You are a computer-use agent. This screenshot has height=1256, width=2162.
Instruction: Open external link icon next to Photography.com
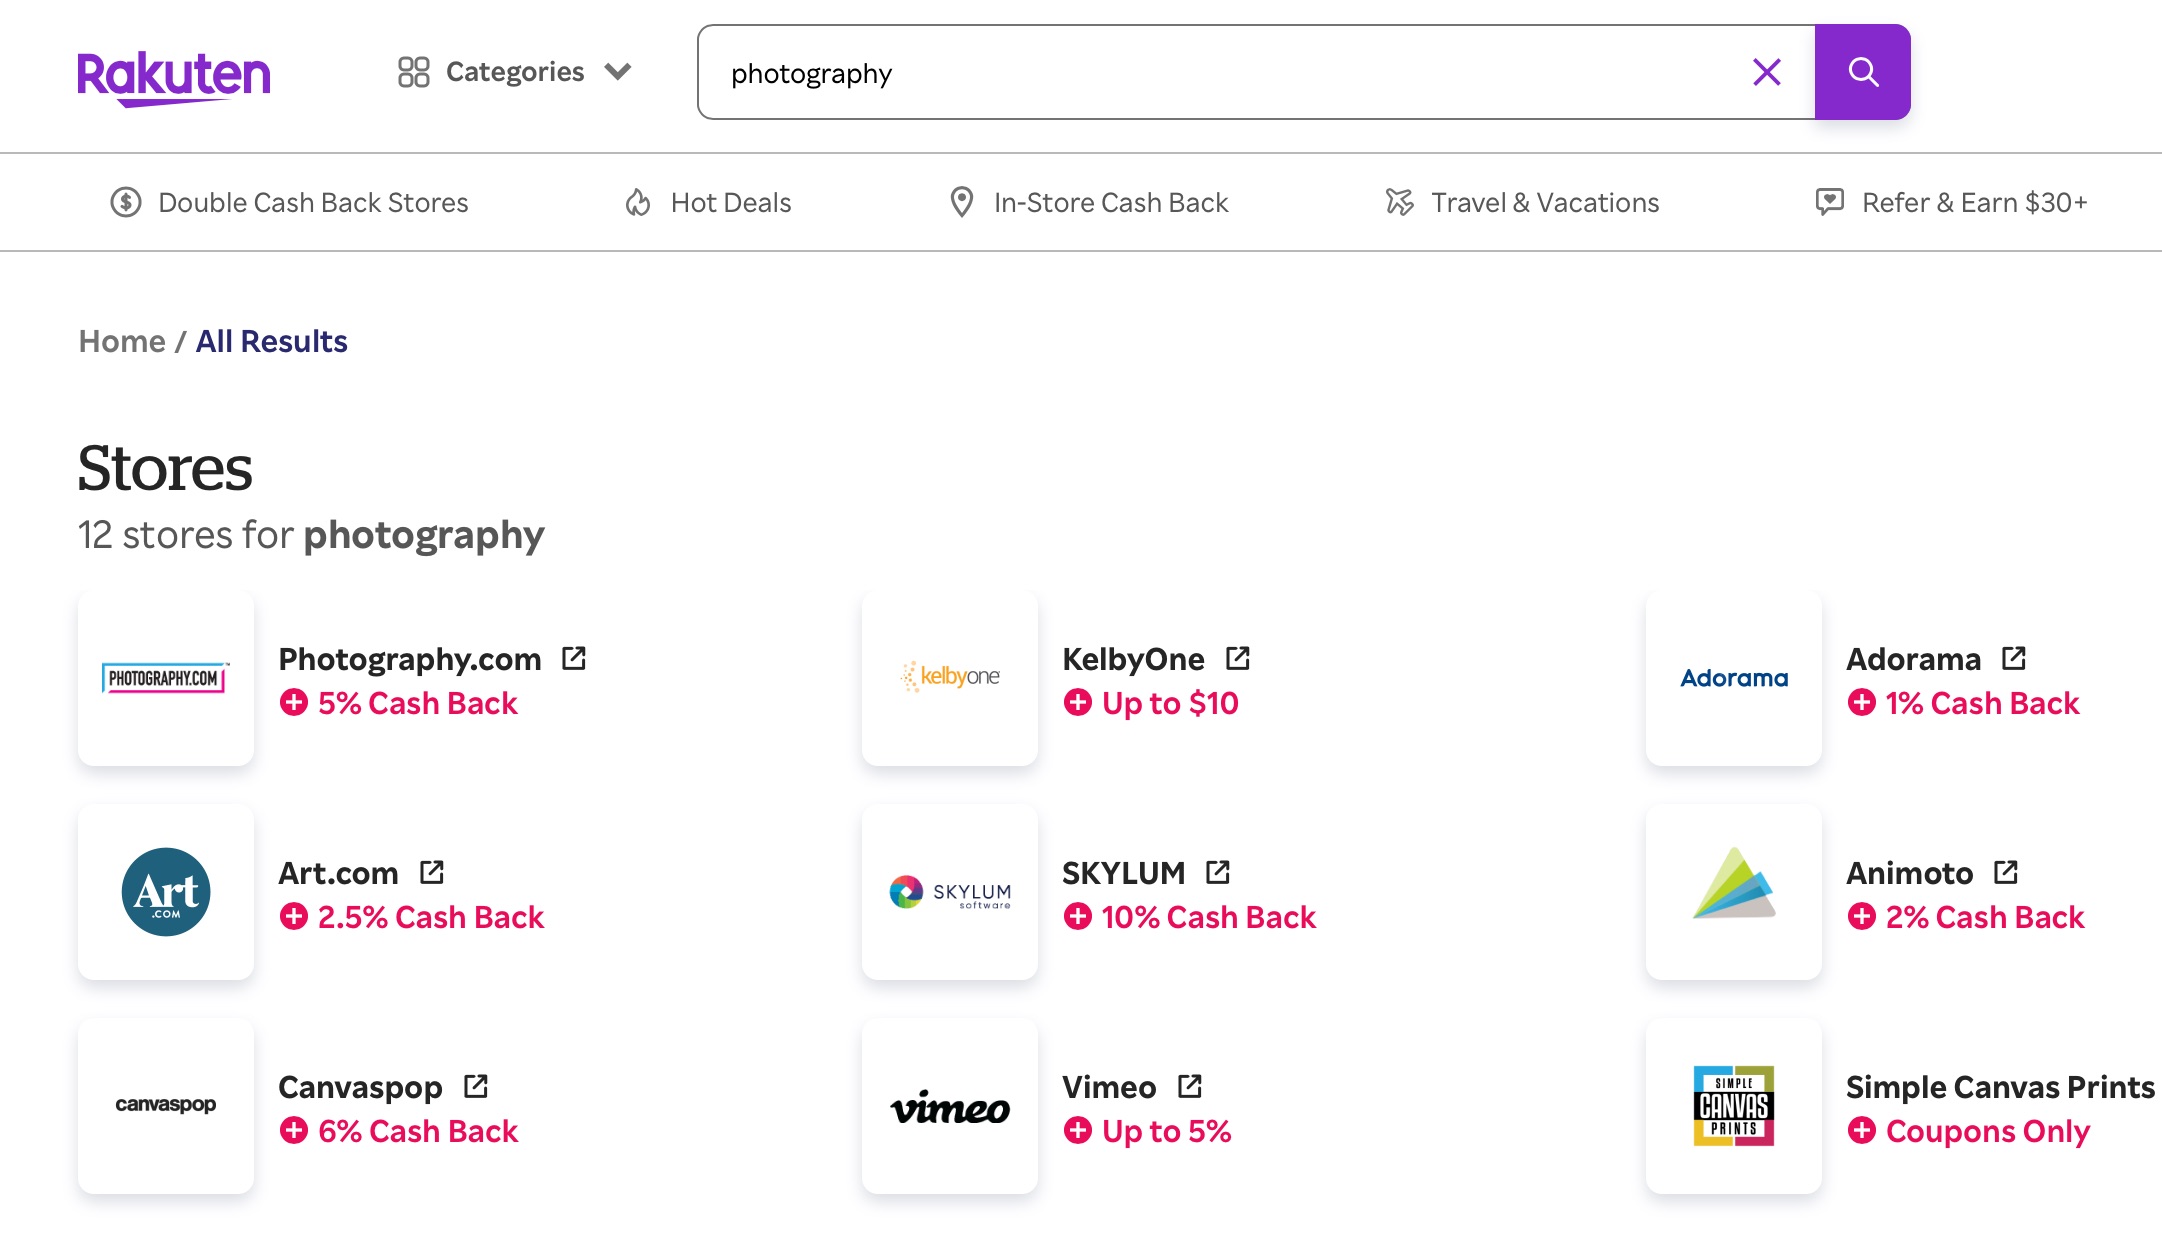tap(574, 658)
